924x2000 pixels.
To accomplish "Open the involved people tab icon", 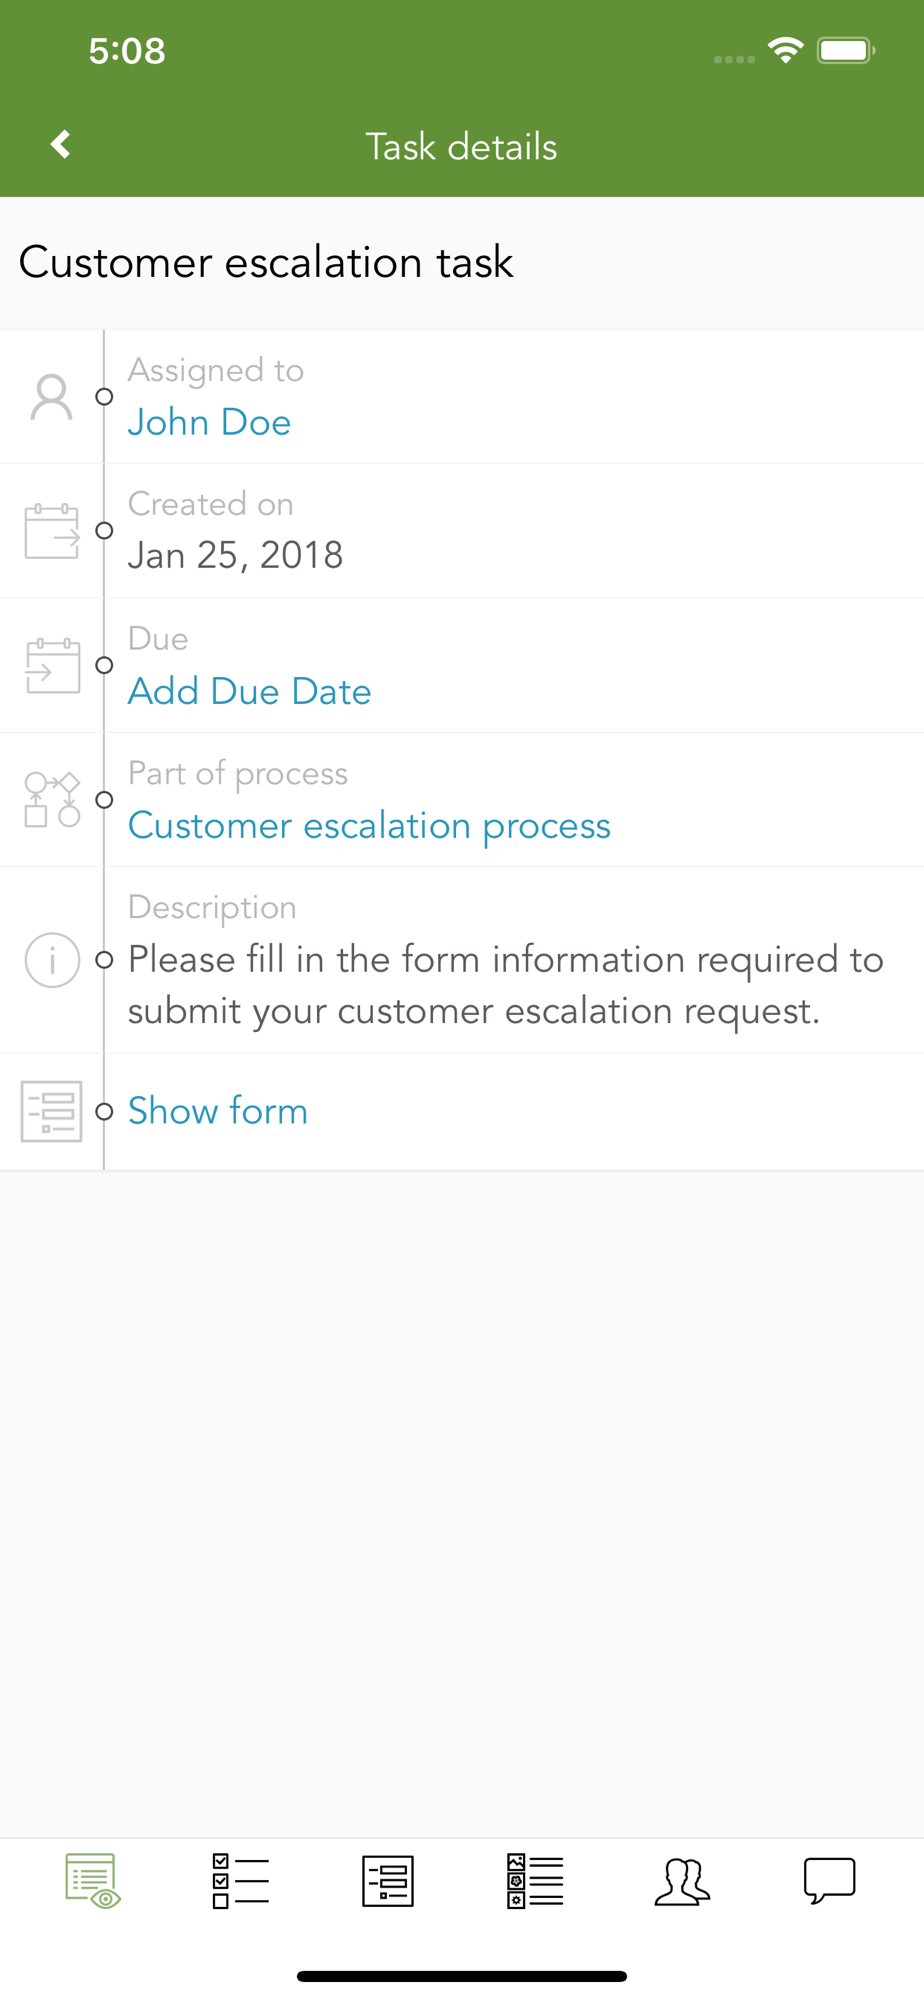I will 682,1881.
